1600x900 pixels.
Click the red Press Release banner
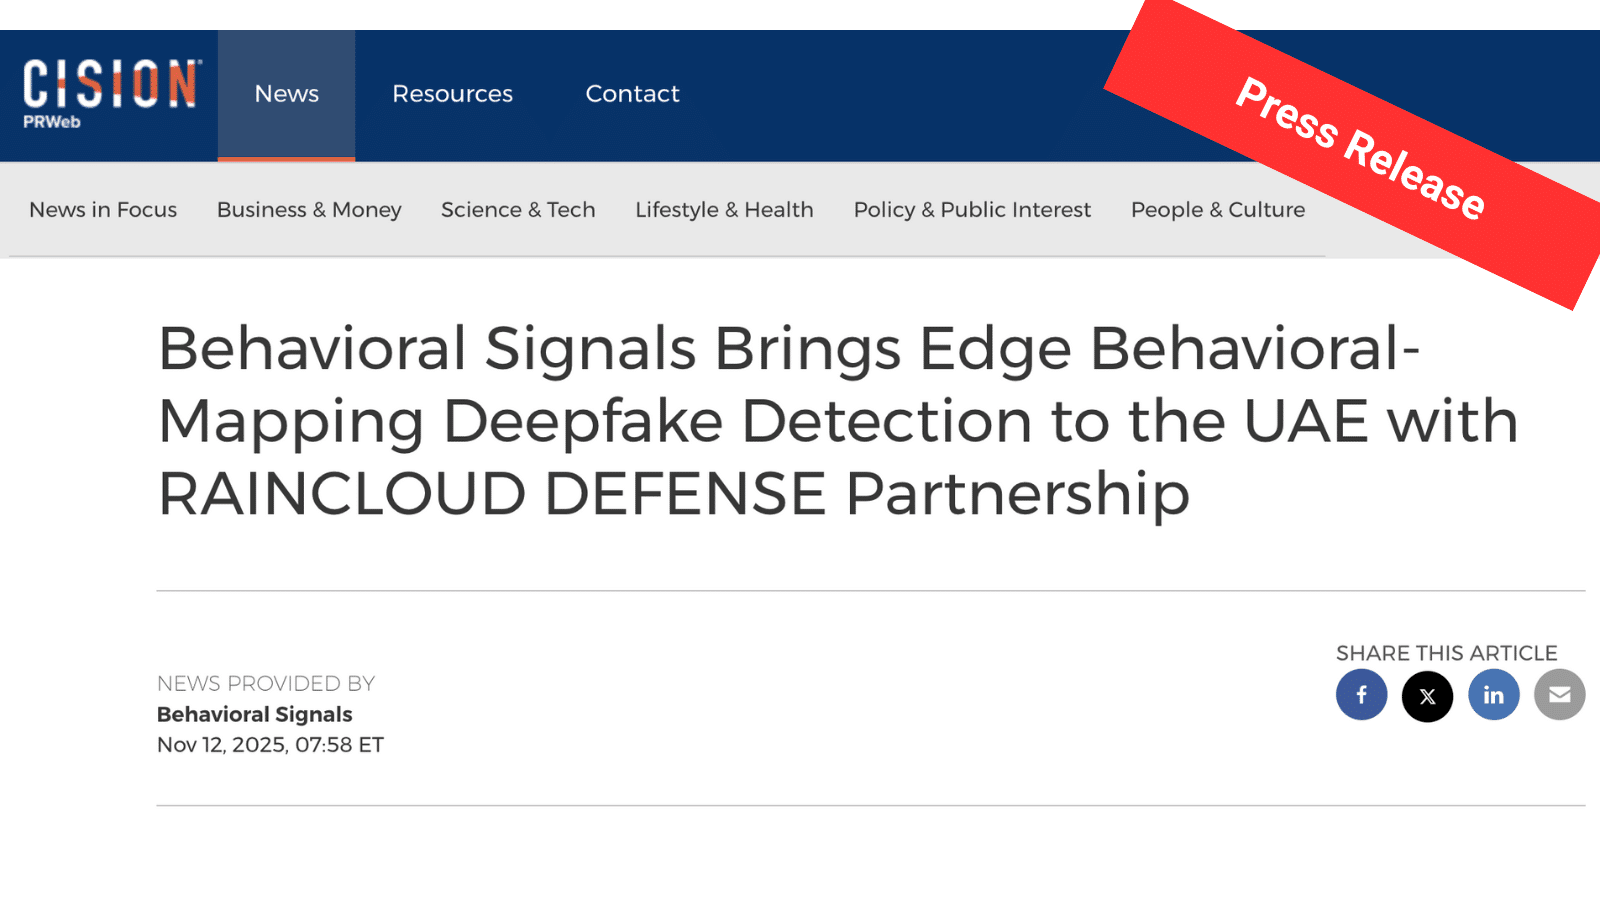1360,148
